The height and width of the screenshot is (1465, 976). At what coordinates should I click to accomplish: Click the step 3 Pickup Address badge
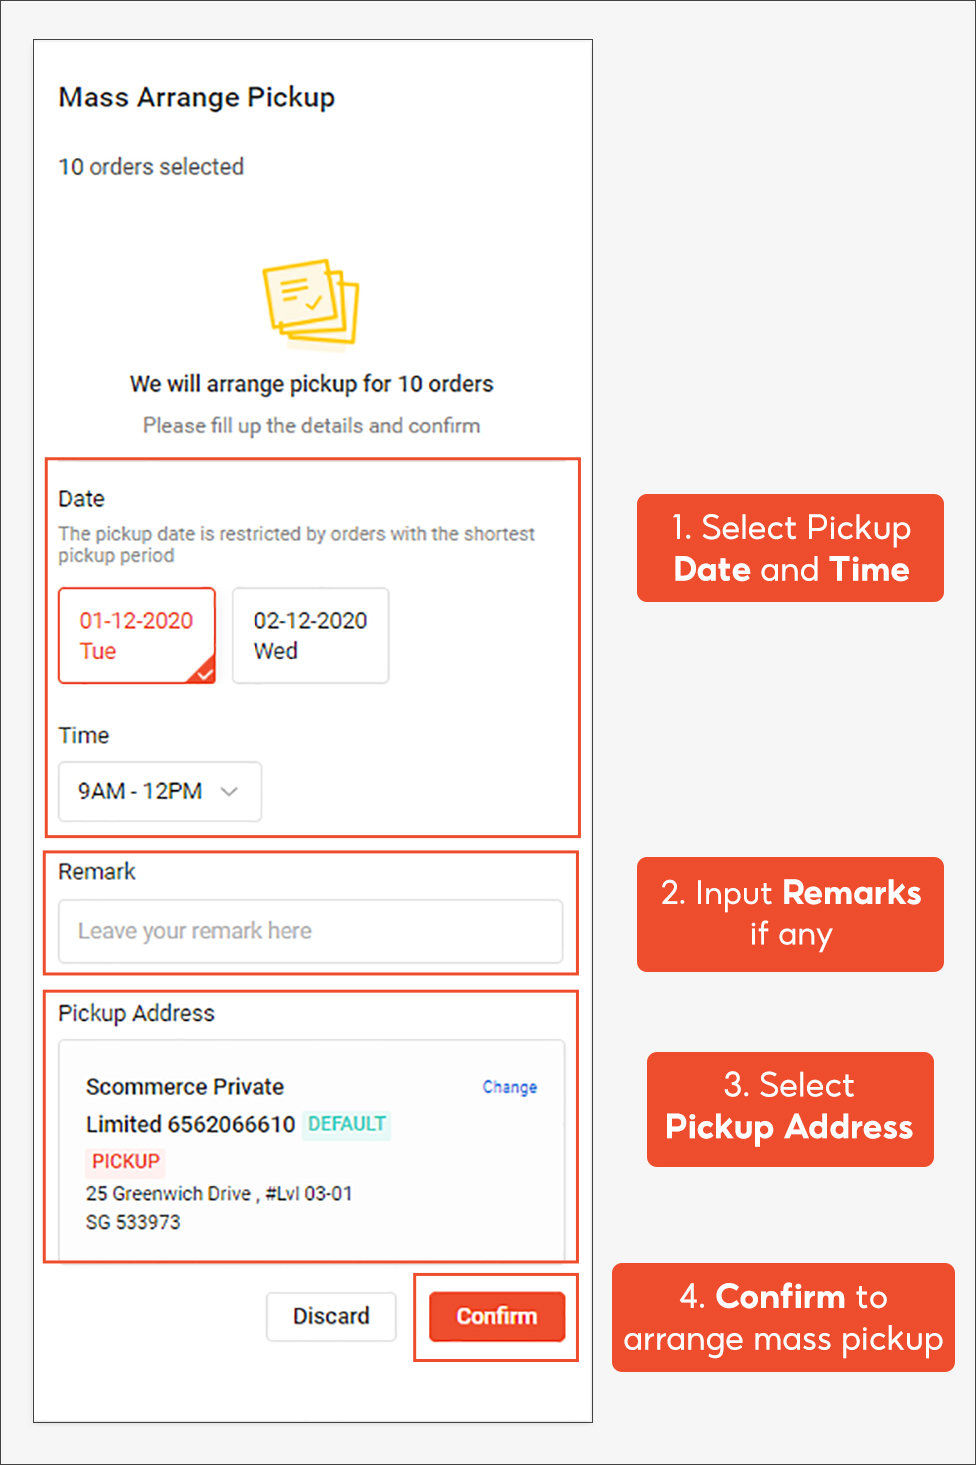point(790,1109)
